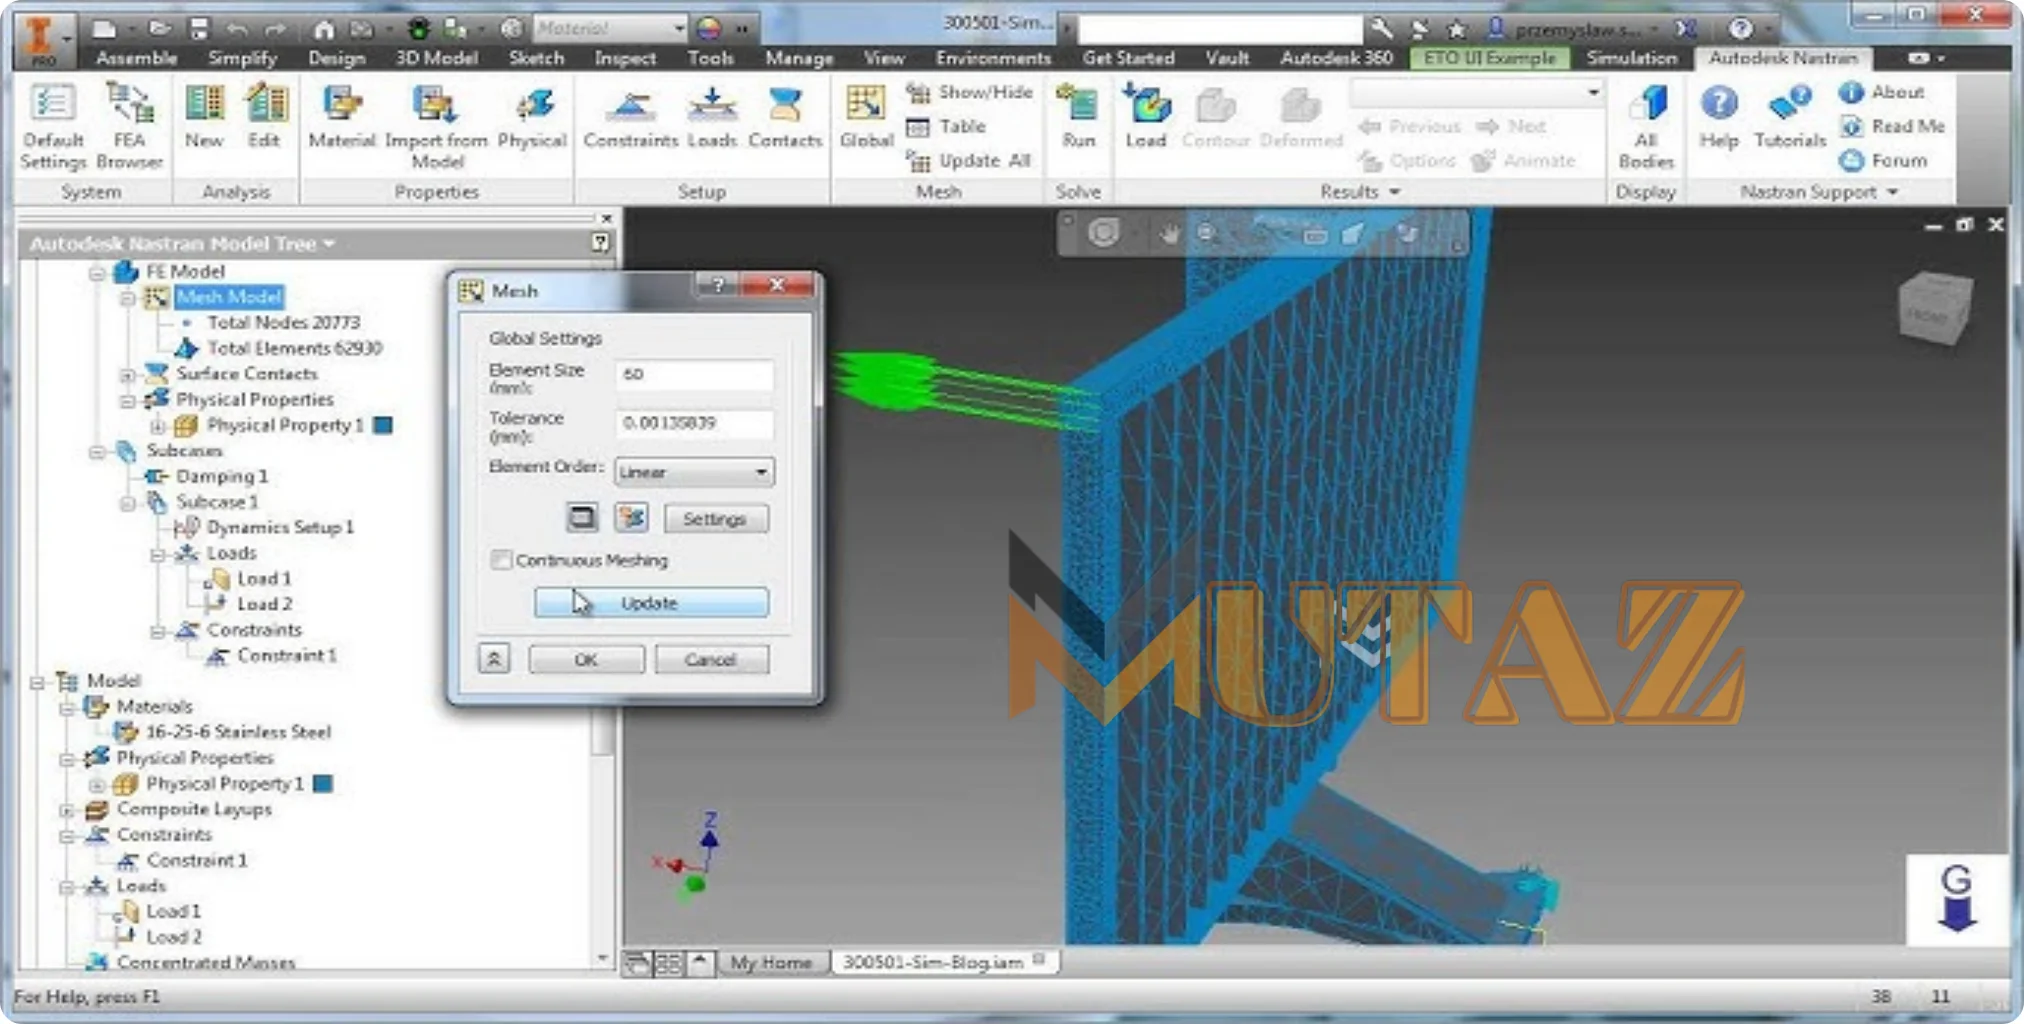Open the My Home document tab
Image resolution: width=2024 pixels, height=1024 pixels.
click(x=770, y=962)
